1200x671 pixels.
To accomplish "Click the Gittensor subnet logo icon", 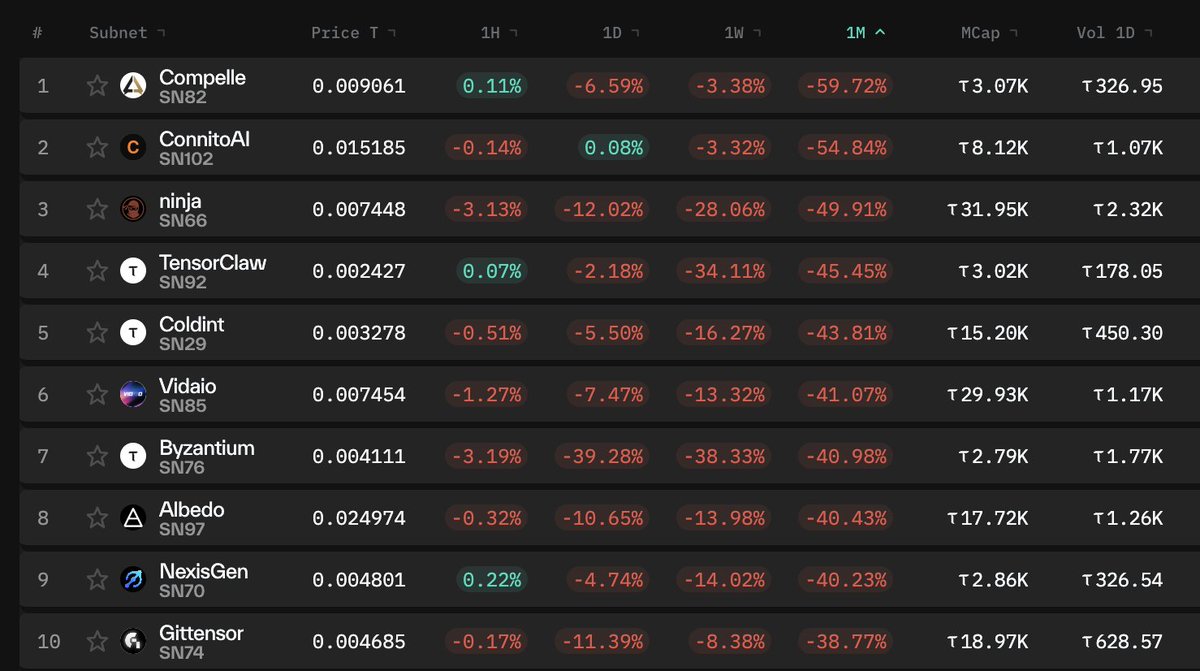I will pyautogui.click(x=133, y=642).
